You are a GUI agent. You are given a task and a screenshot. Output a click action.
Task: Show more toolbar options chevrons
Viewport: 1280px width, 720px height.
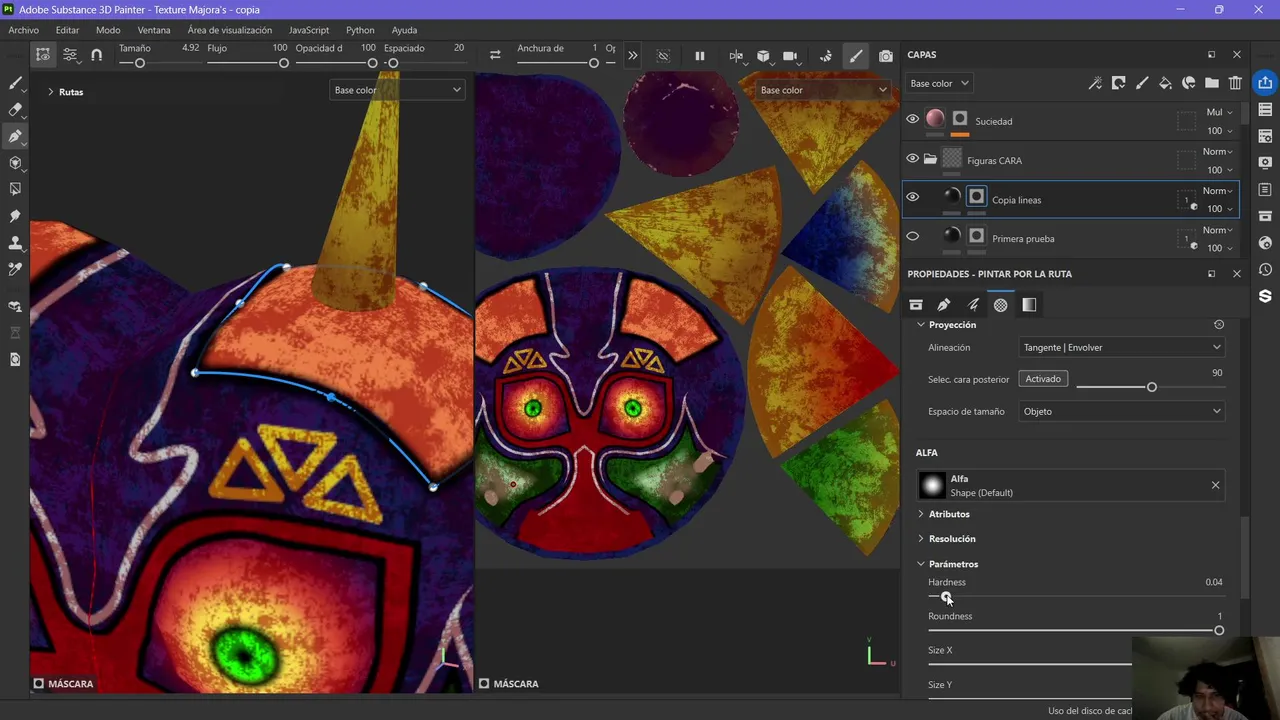click(x=633, y=56)
